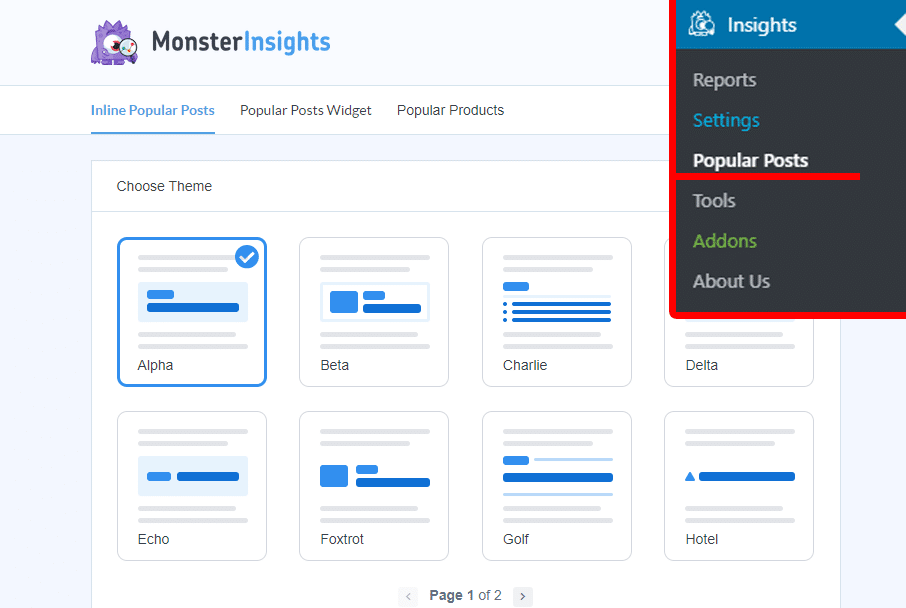Open Tools in the Insights menu

point(714,201)
